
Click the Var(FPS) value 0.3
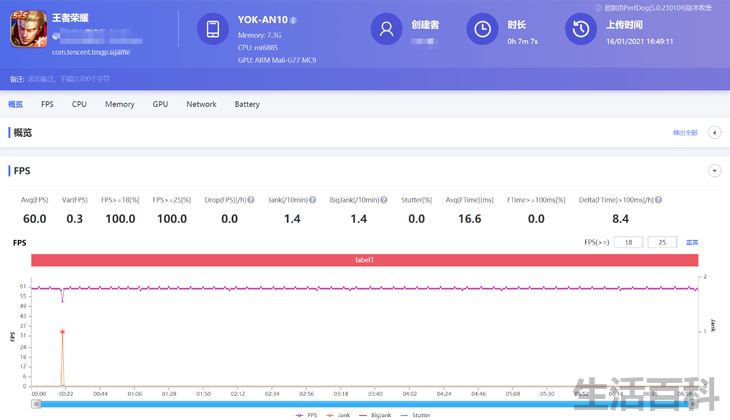[x=74, y=219]
